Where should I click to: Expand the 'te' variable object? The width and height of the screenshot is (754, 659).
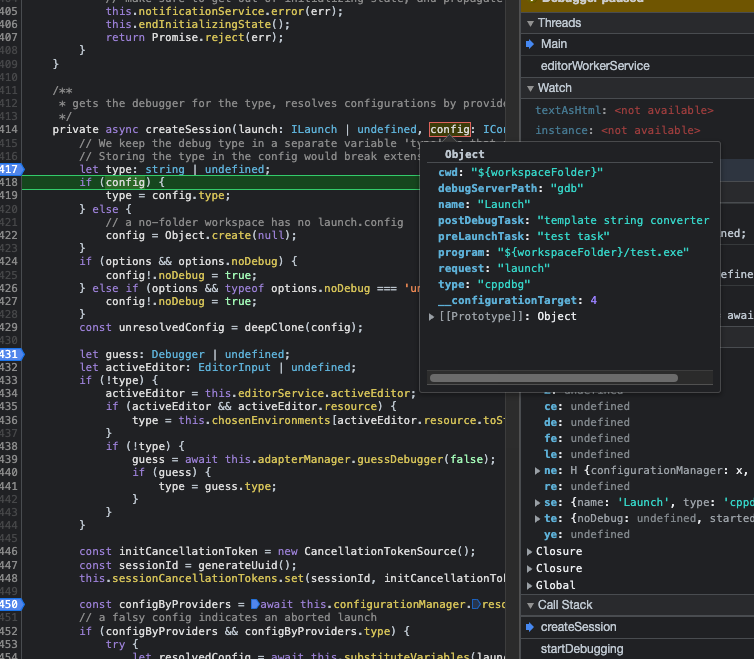point(538,519)
